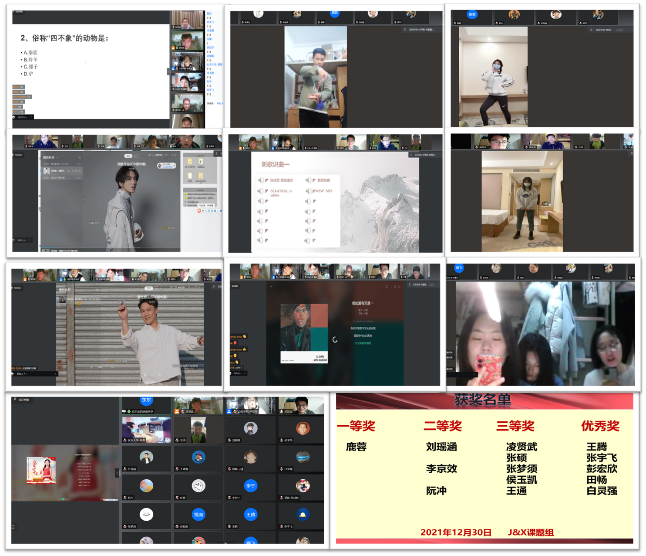Click the white panda avatar in the participant gallery
Image resolution: width=646 pixels, height=556 pixels.
click(x=198, y=485)
